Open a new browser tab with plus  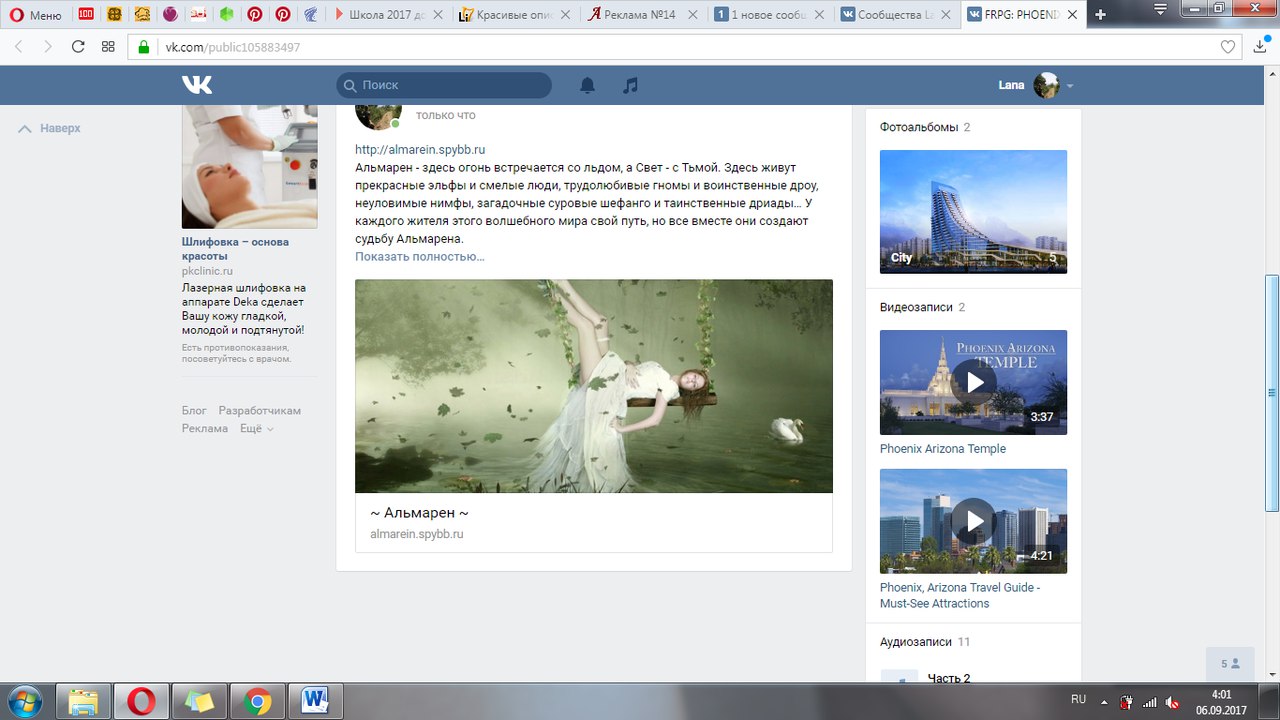[1101, 15]
